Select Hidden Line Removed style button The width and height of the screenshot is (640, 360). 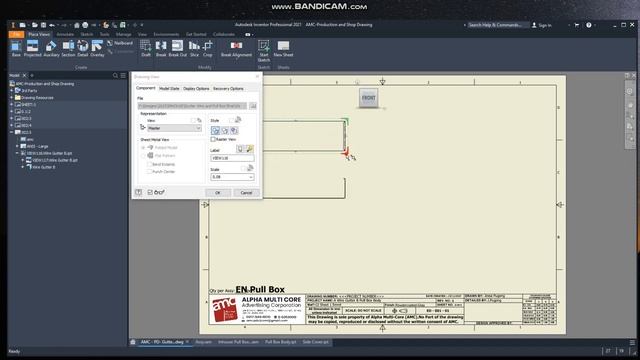tap(224, 131)
